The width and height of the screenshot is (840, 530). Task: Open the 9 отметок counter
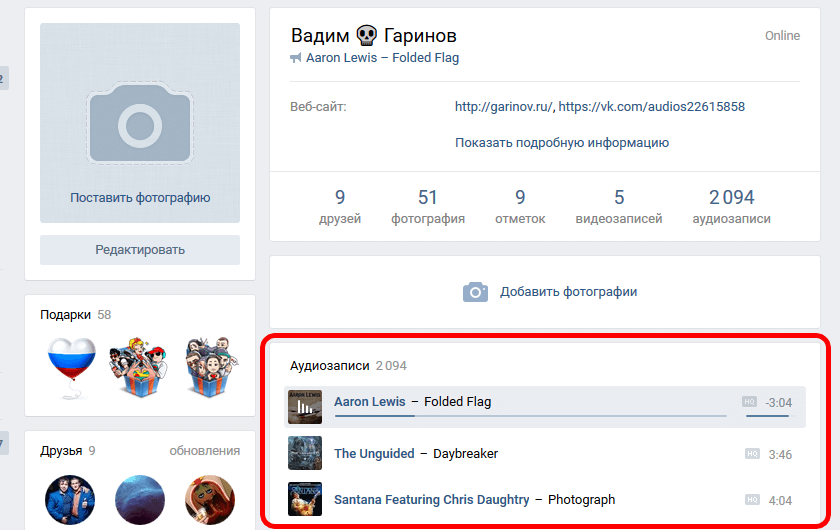(x=520, y=206)
